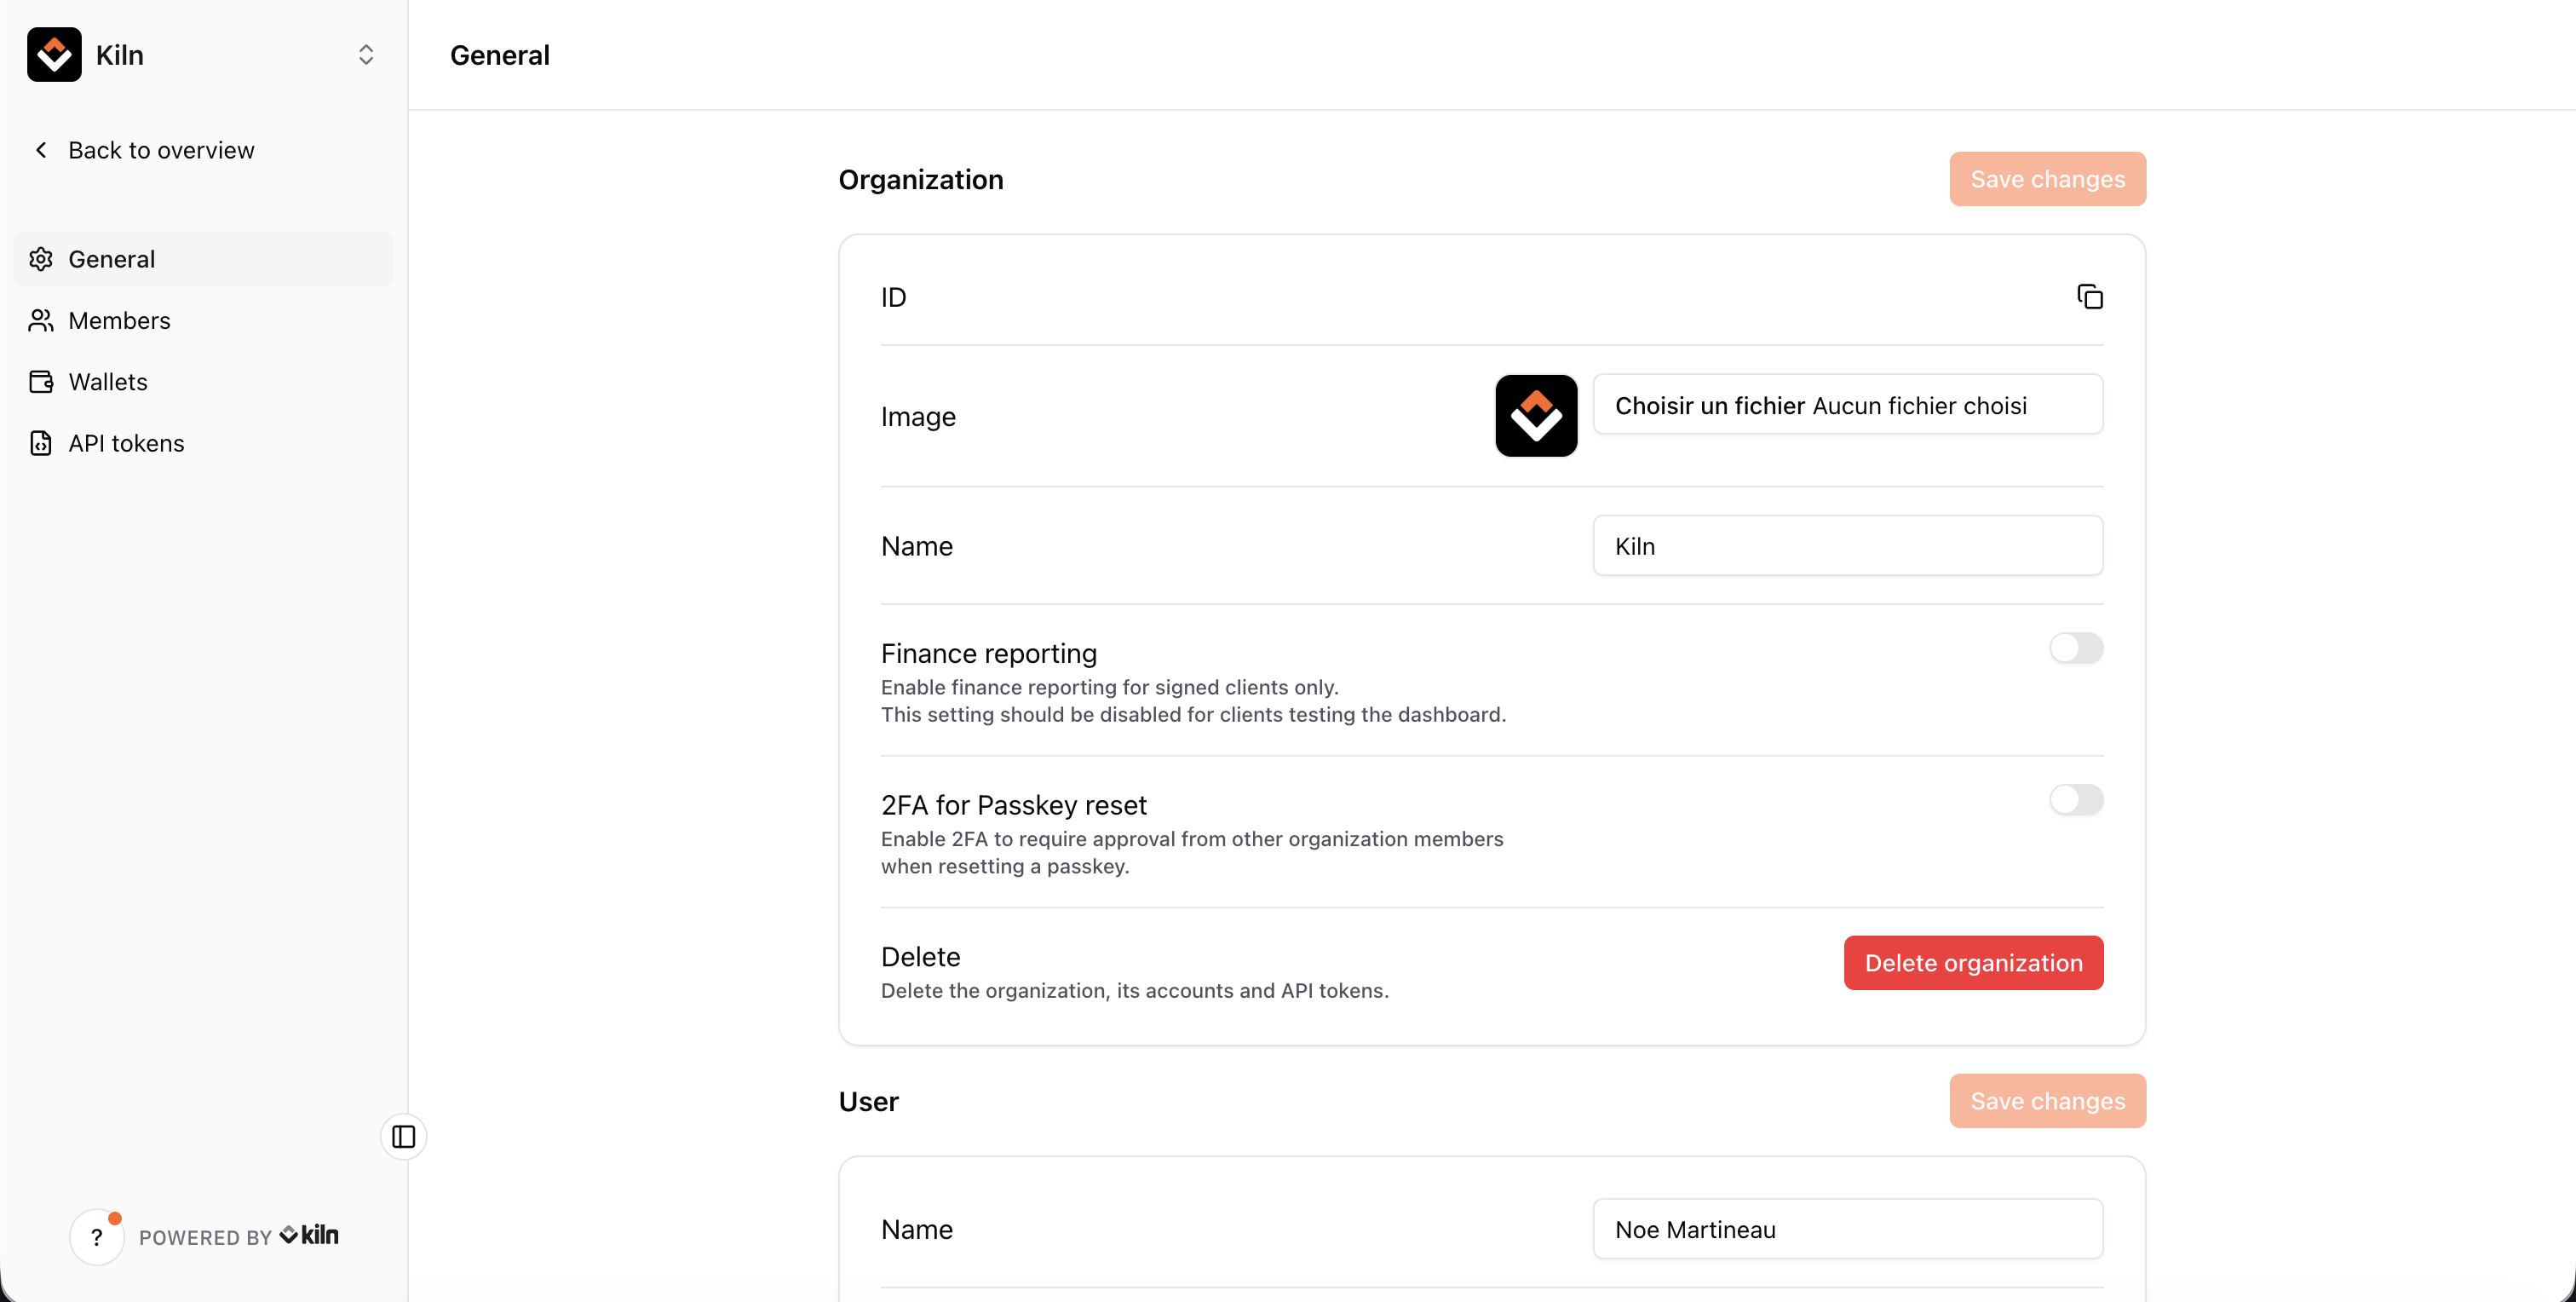Click the organization Name input field

coord(1846,546)
